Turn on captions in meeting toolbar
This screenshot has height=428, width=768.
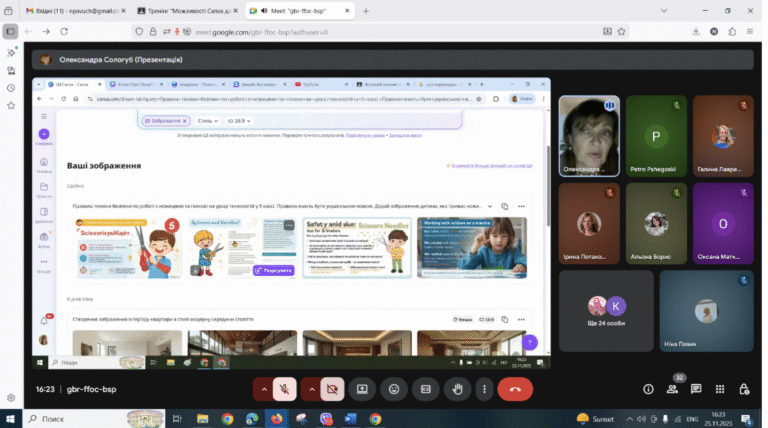[426, 389]
